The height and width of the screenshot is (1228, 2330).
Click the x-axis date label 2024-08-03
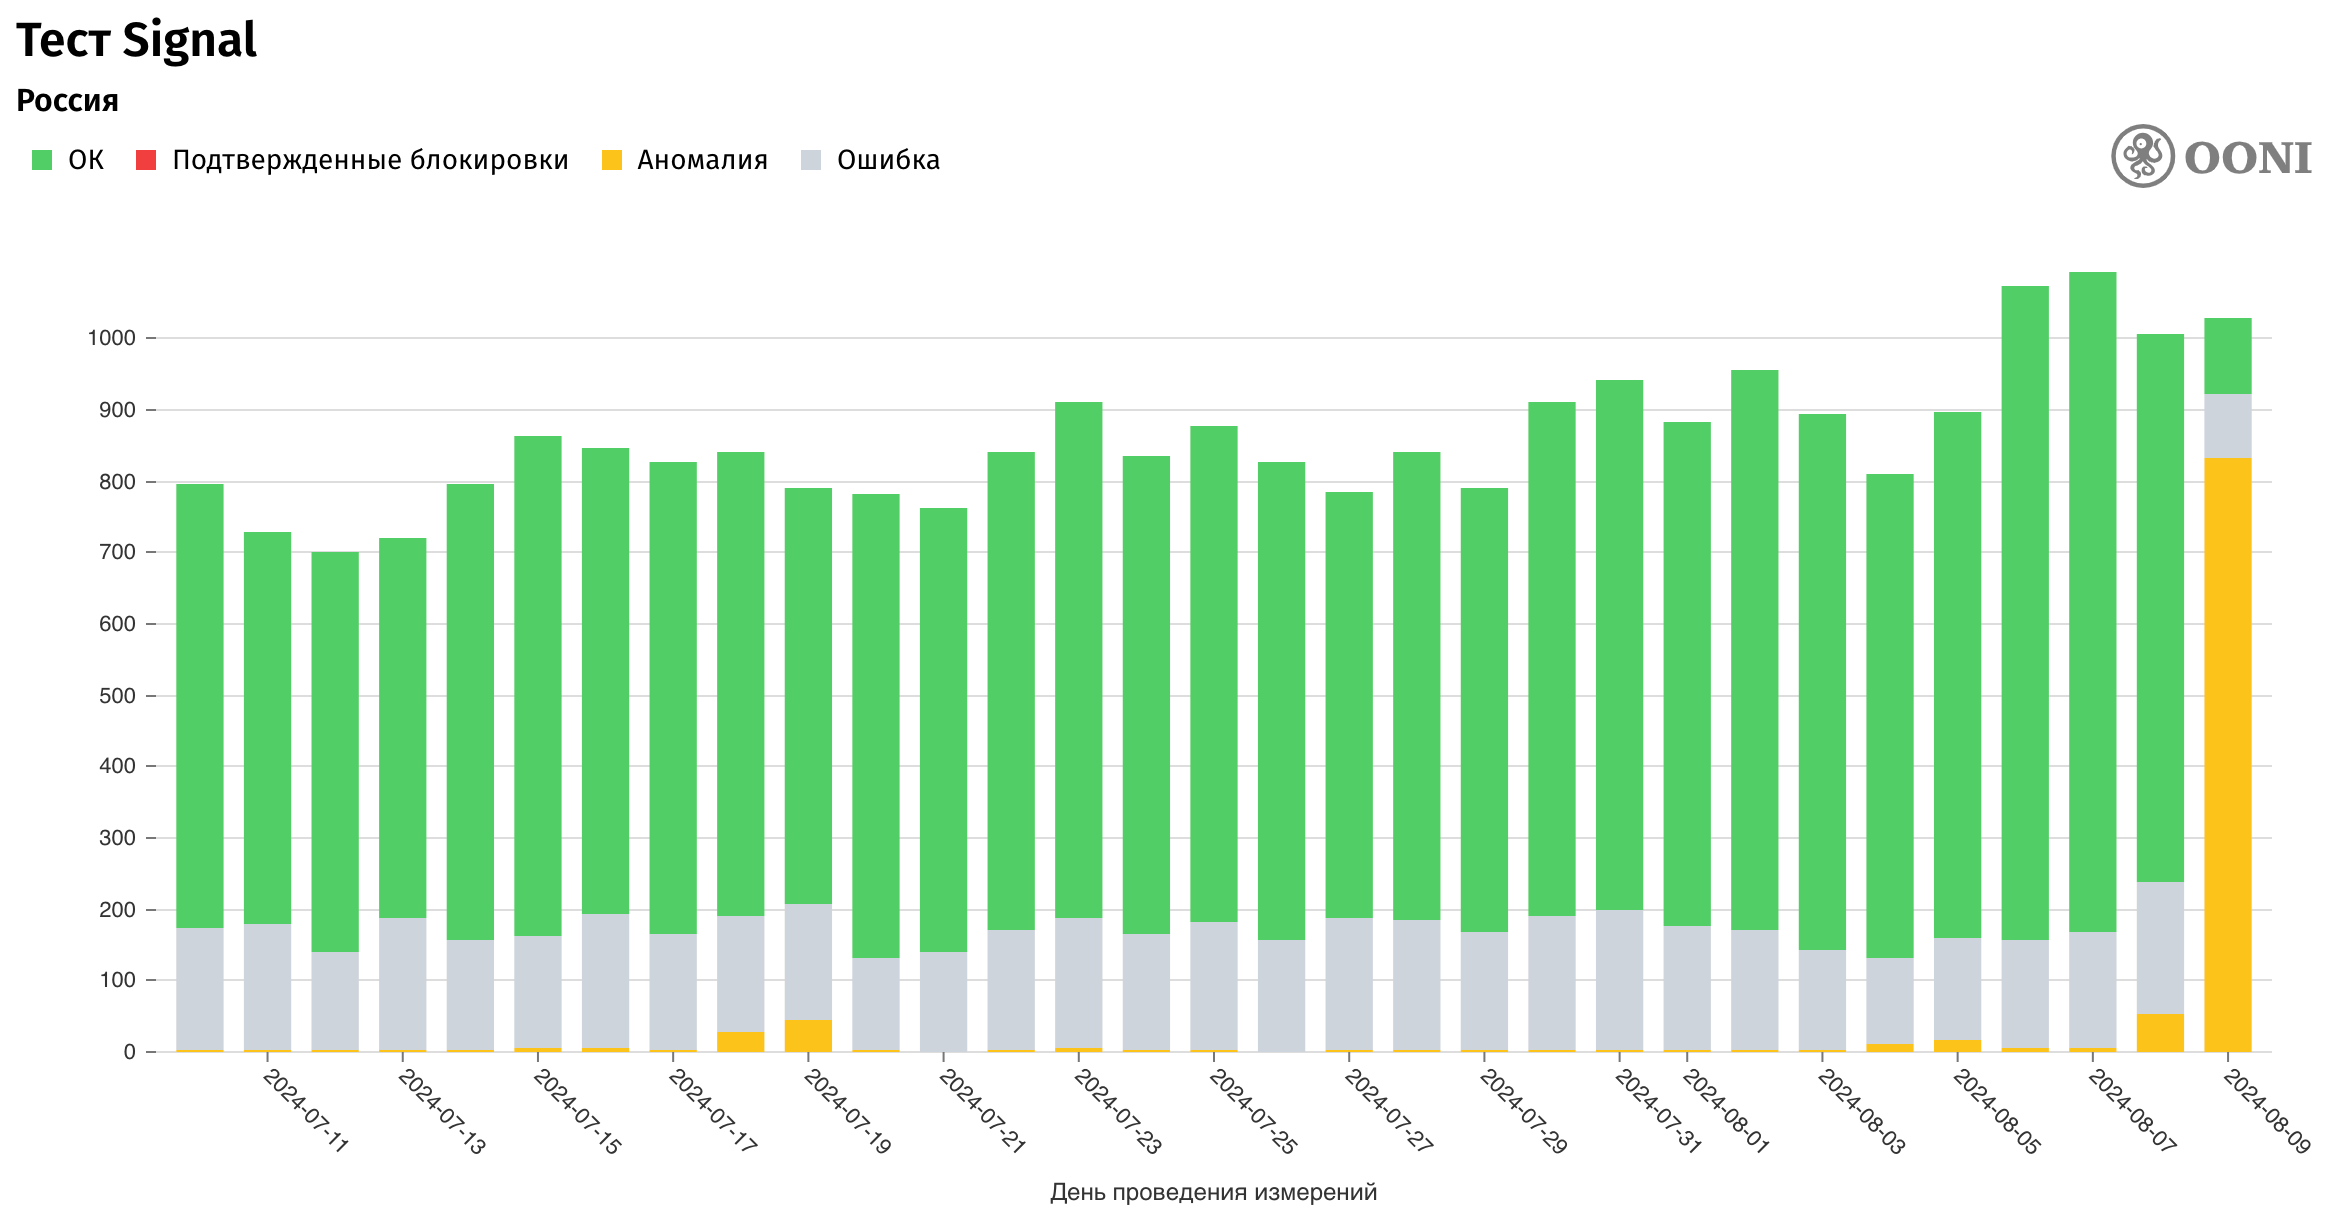click(x=1860, y=1111)
